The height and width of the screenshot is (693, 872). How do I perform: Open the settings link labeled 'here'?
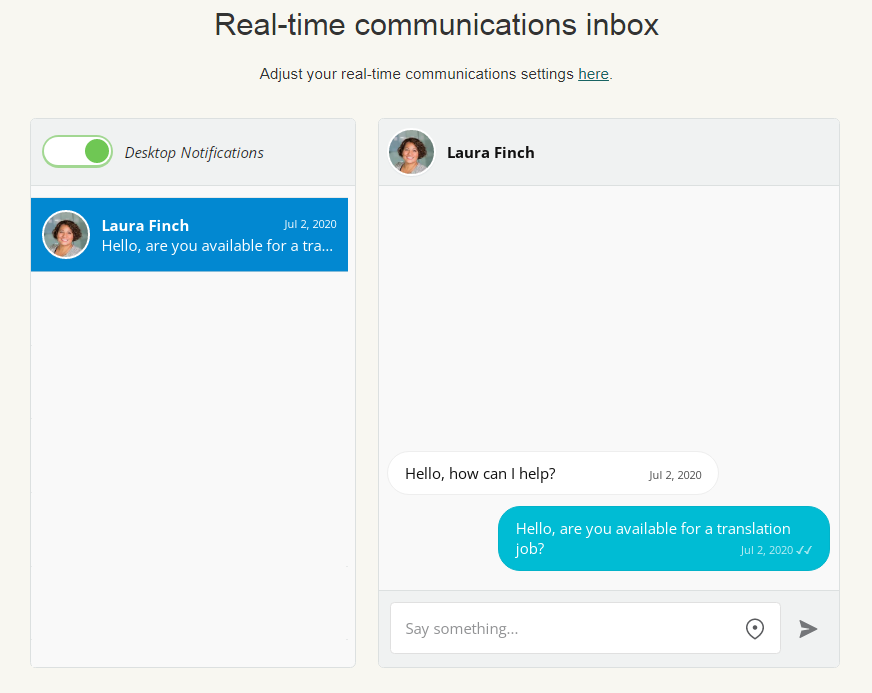click(x=593, y=74)
